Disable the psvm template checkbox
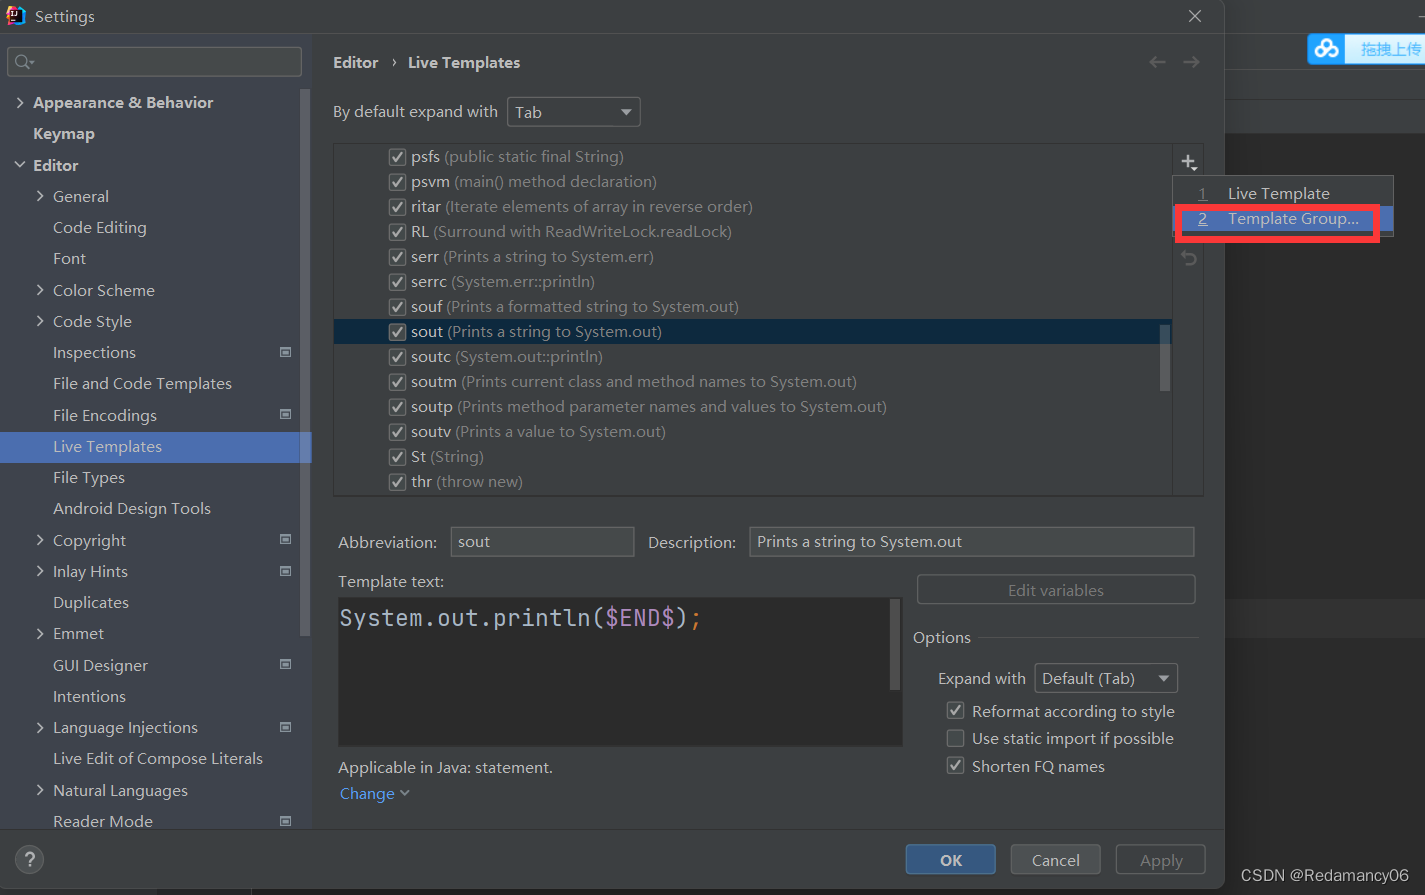 click(397, 182)
